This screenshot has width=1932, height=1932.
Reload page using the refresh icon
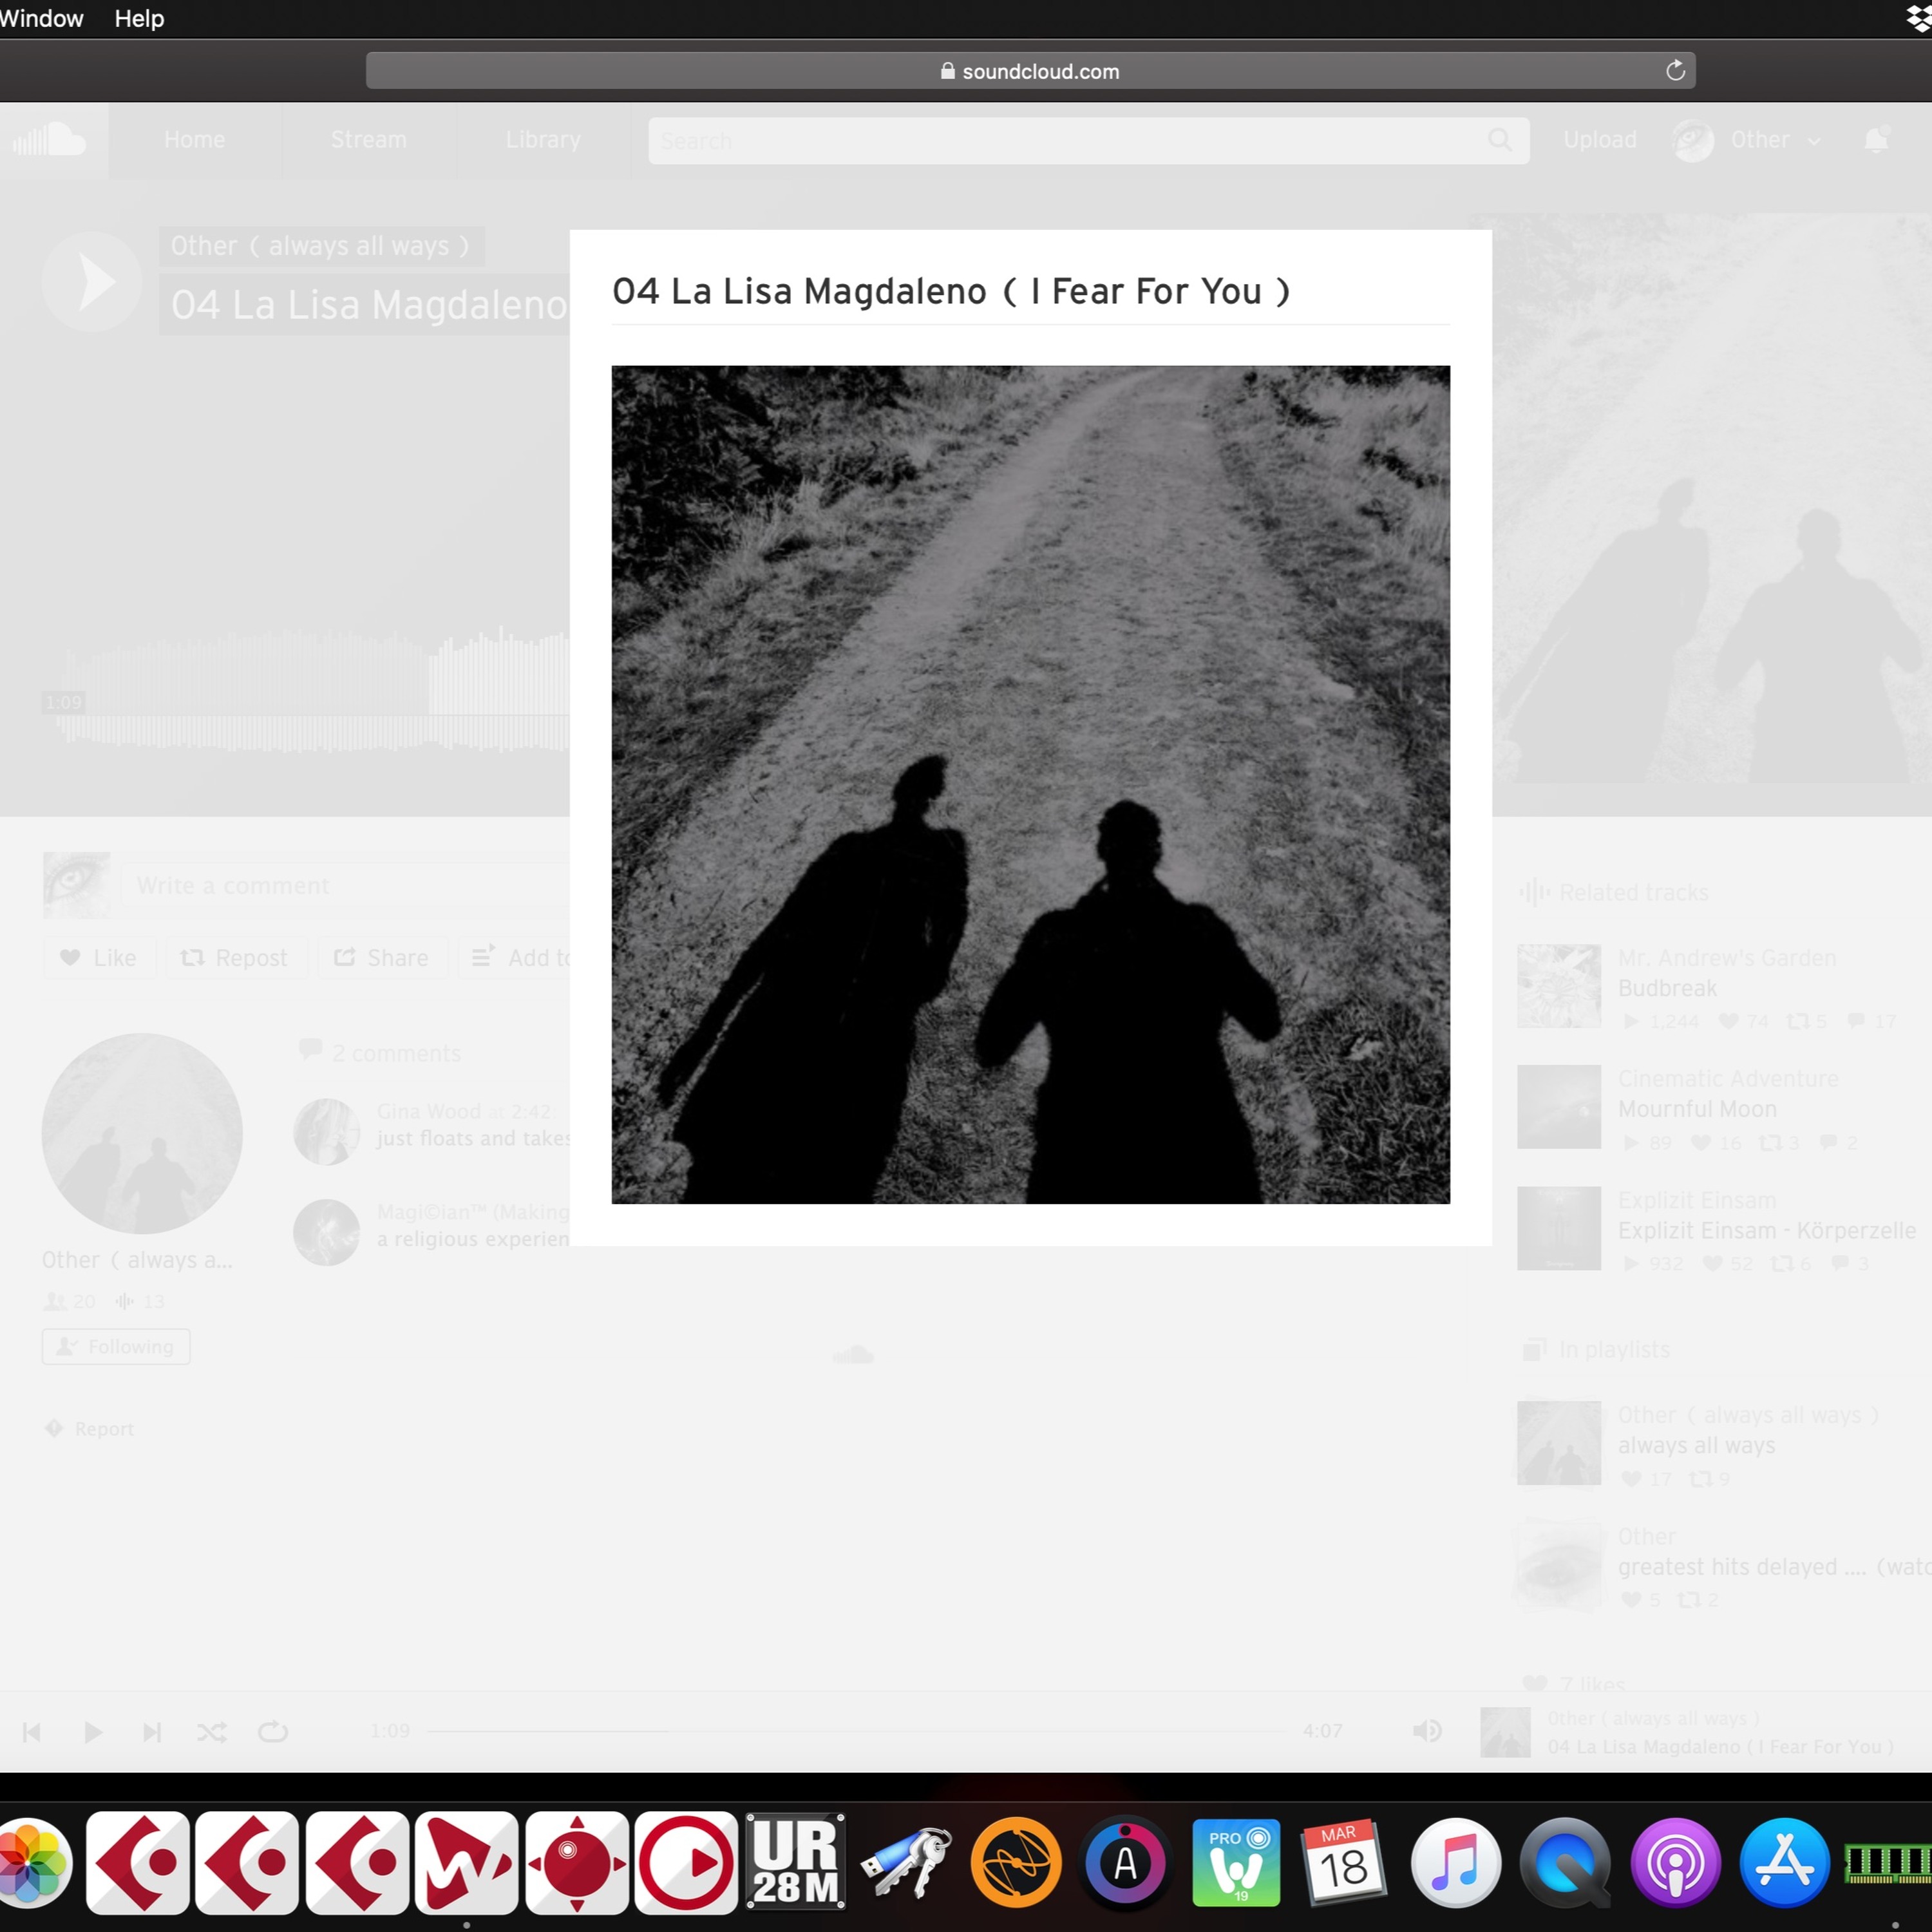coord(1675,70)
